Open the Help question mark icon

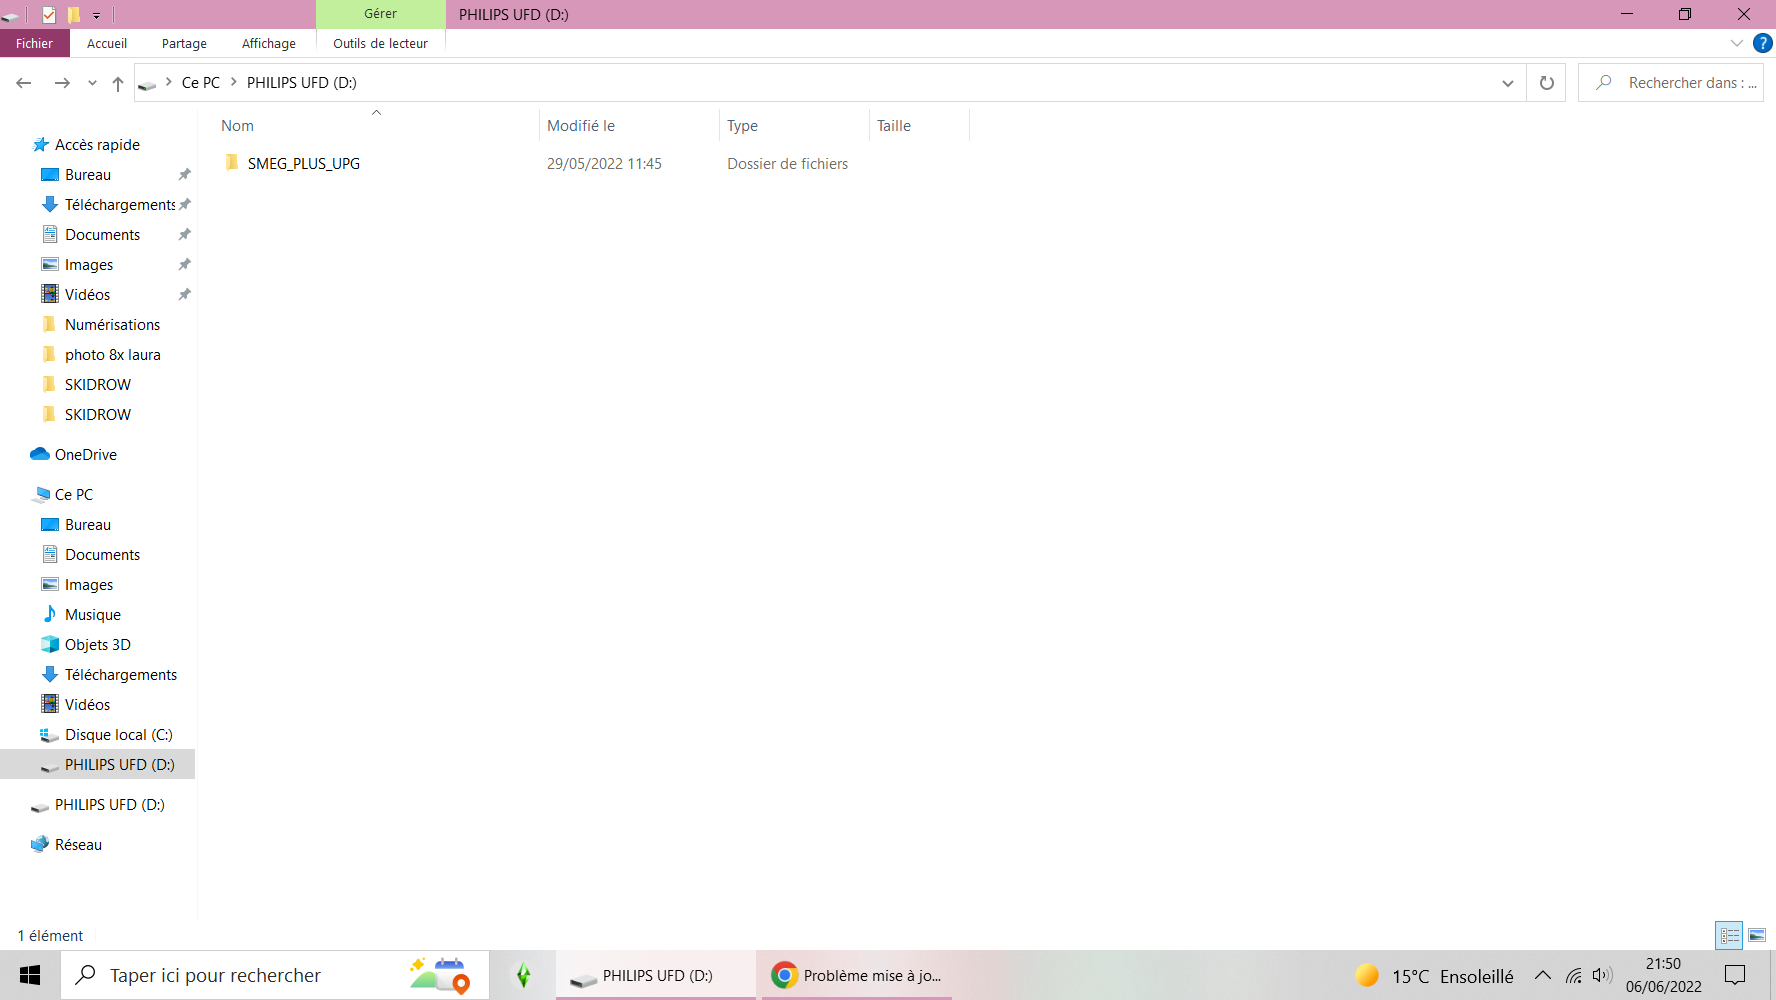1763,43
